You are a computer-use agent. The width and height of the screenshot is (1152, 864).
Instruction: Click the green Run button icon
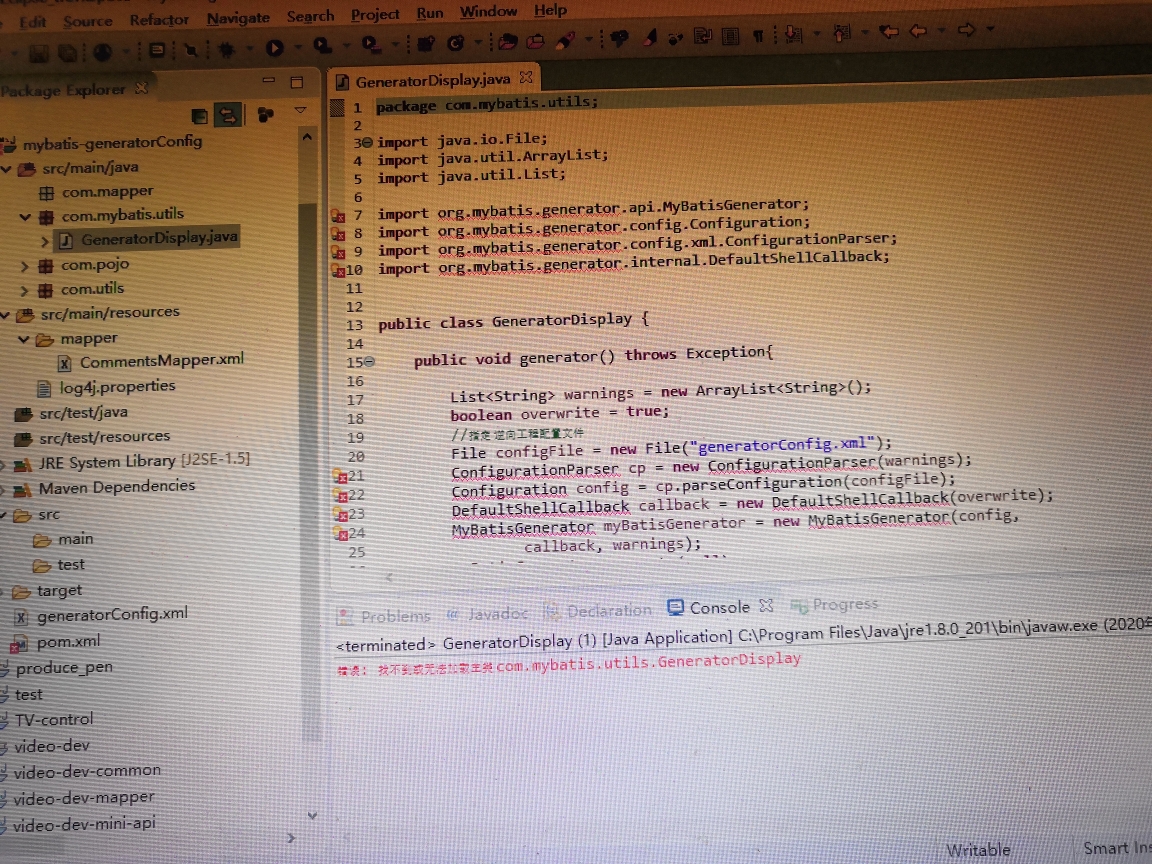[275, 48]
